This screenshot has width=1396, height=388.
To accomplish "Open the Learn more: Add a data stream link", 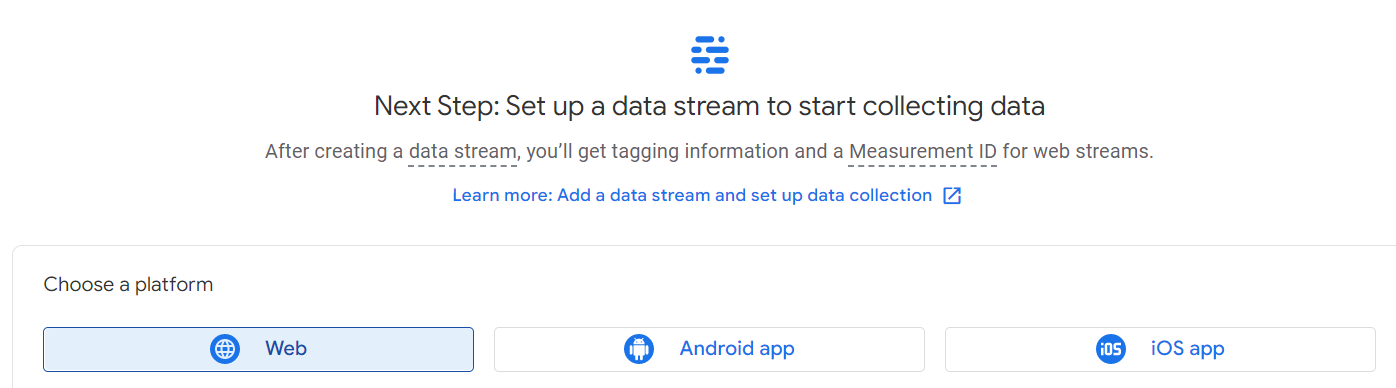I will (692, 196).
